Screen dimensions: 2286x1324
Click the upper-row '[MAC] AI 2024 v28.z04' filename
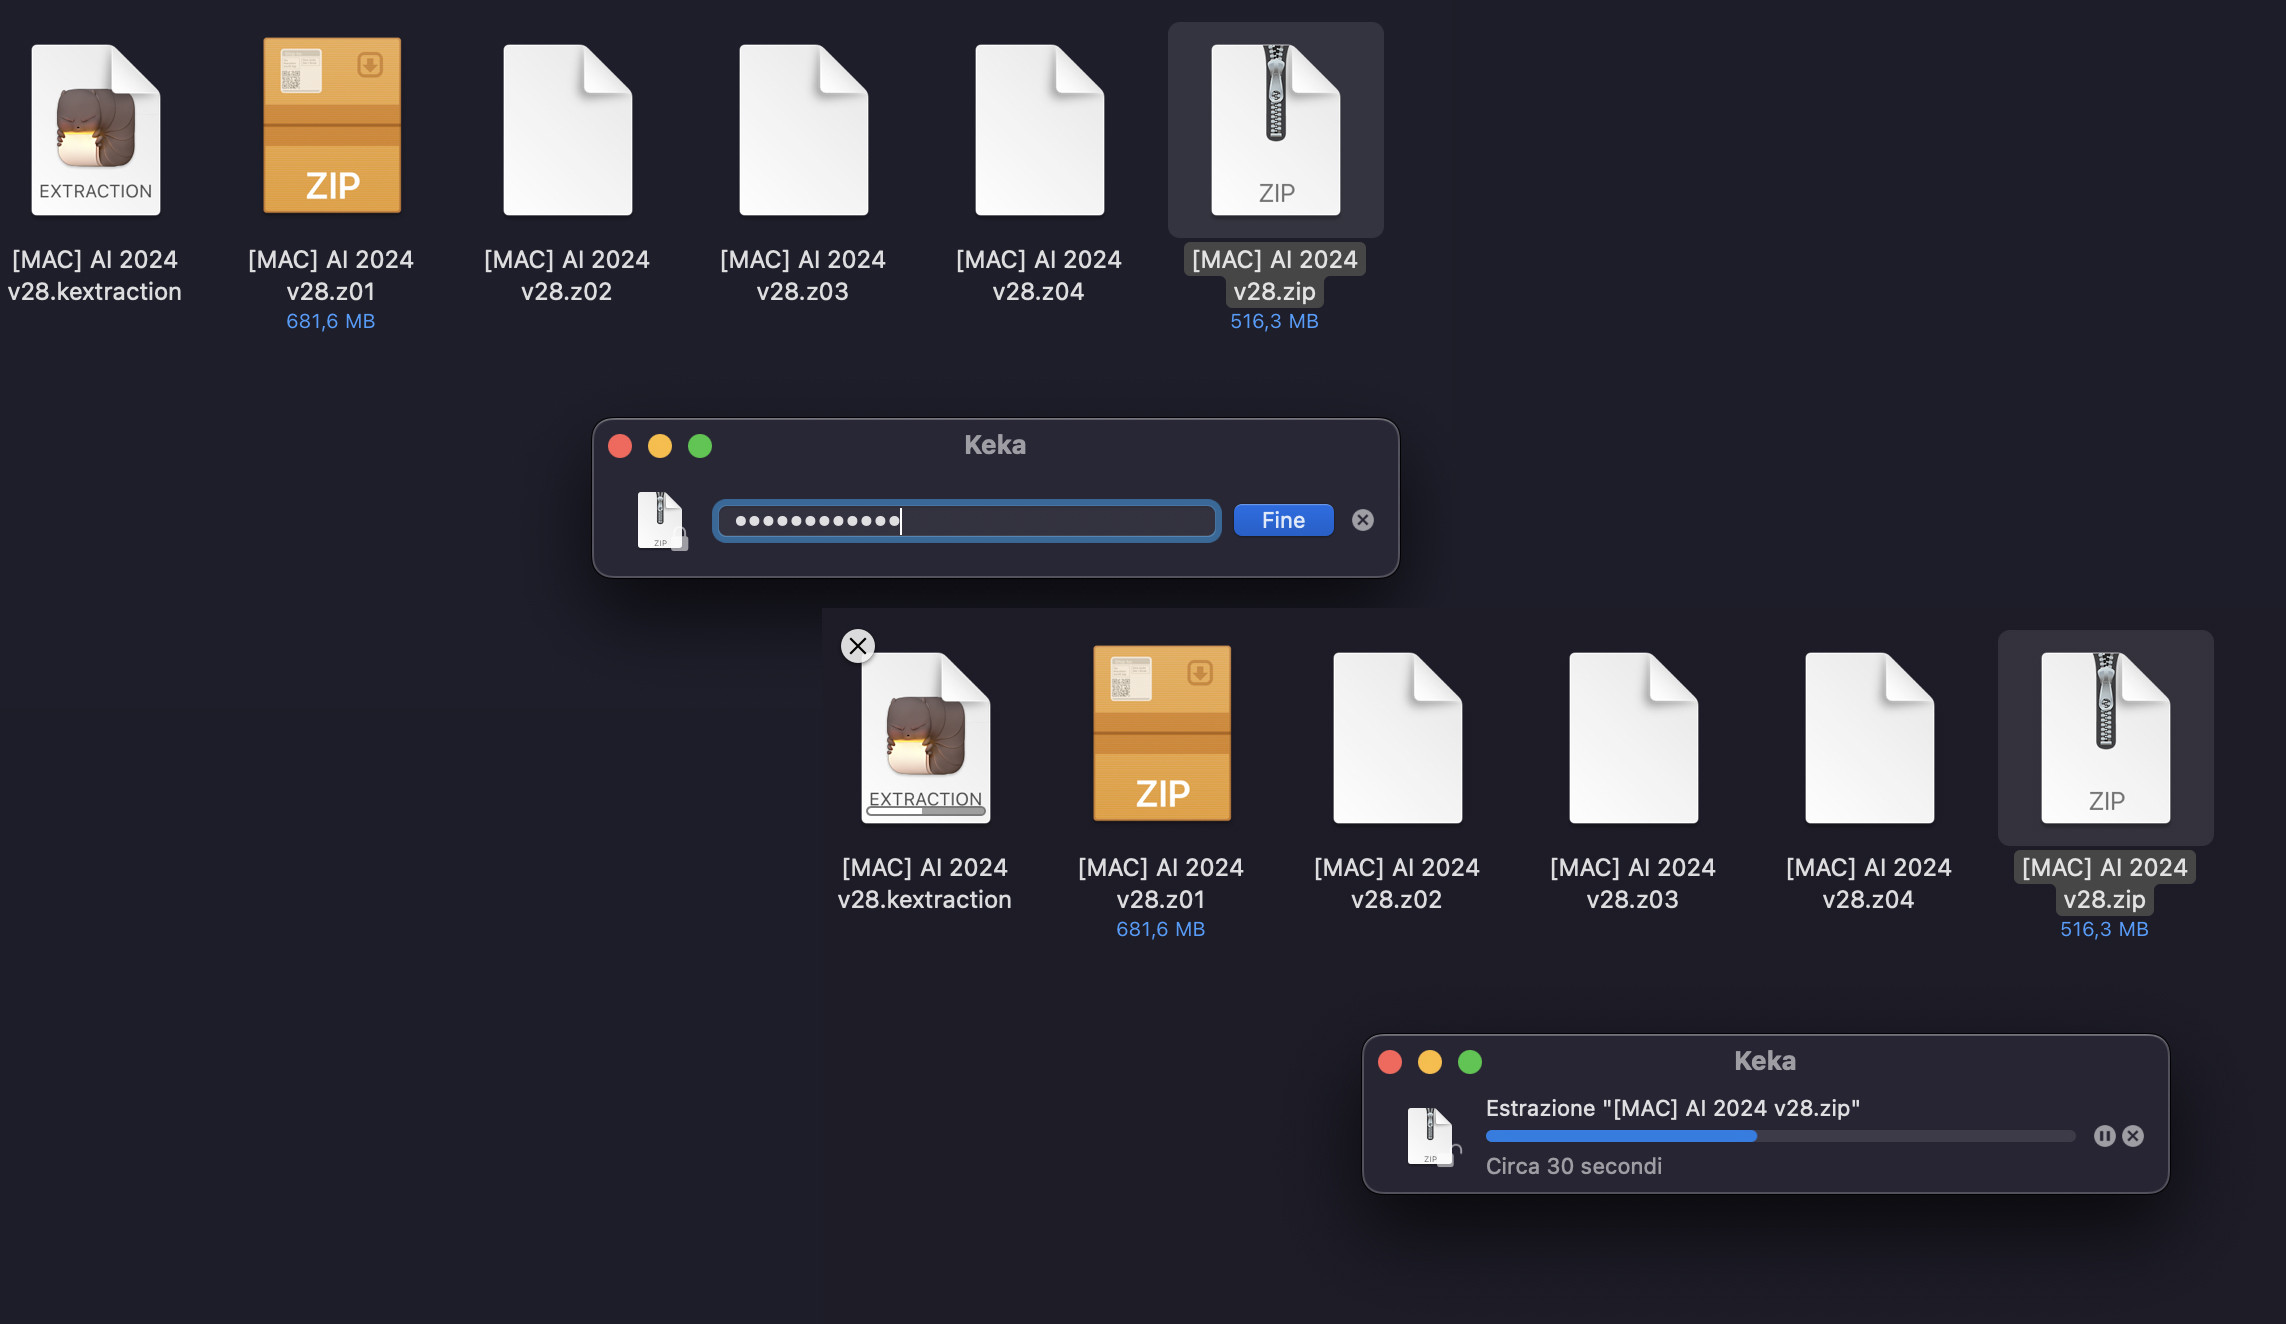click(x=1039, y=275)
